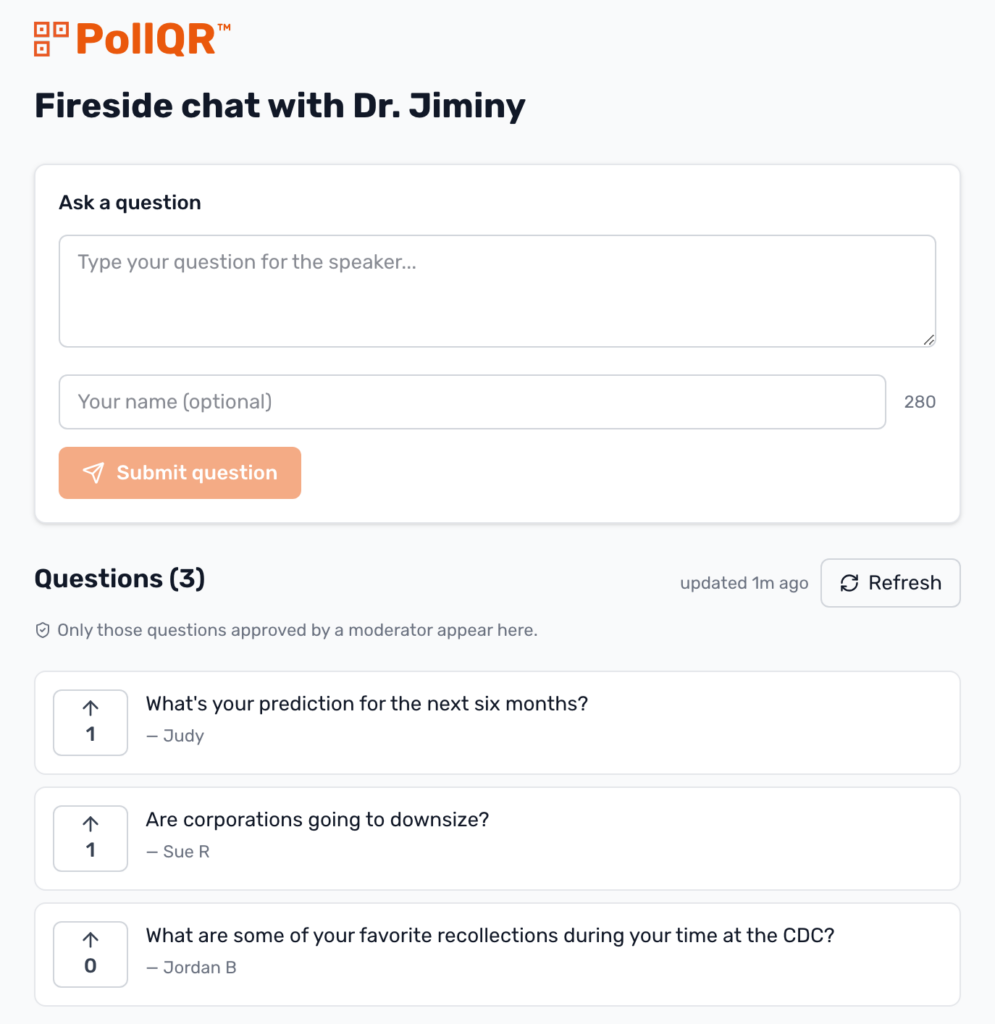Viewport: 995px width, 1024px height.
Task: Click the 'Your name (optional)' field
Action: pos(472,402)
